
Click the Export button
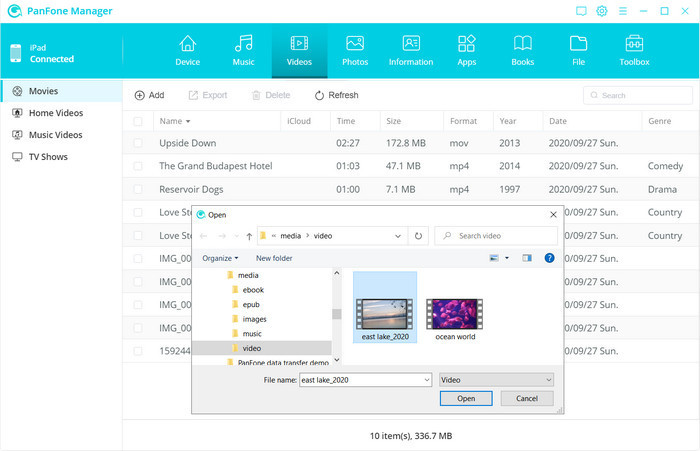pos(208,95)
